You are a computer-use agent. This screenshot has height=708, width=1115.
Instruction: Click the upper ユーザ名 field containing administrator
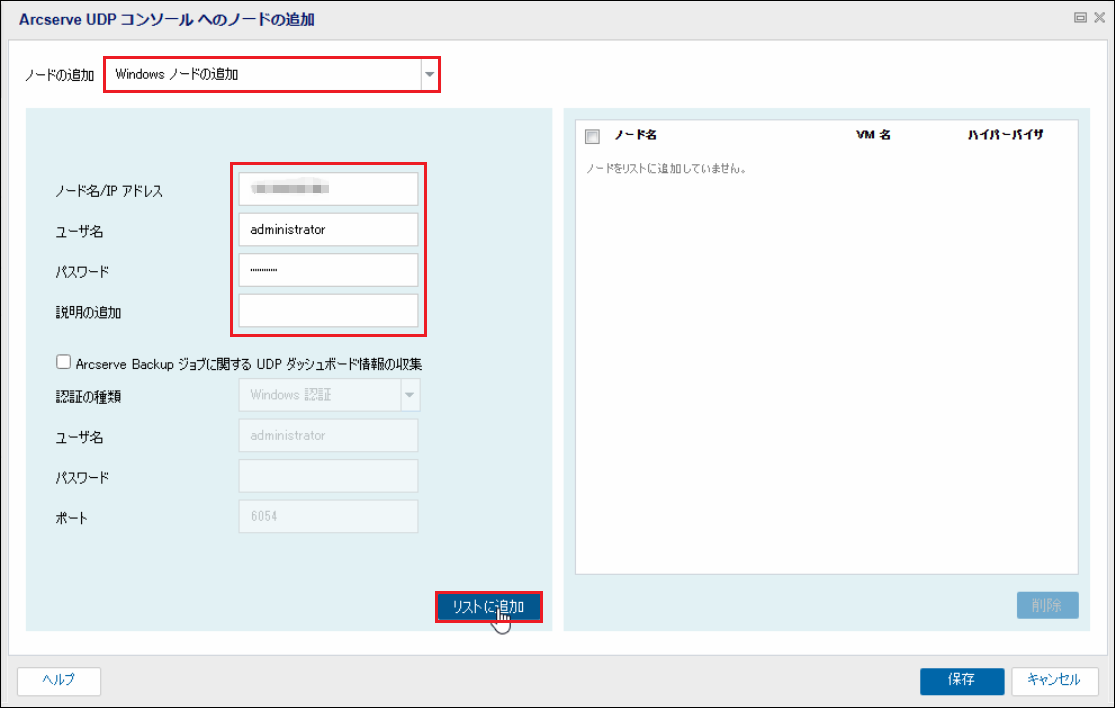(x=328, y=230)
